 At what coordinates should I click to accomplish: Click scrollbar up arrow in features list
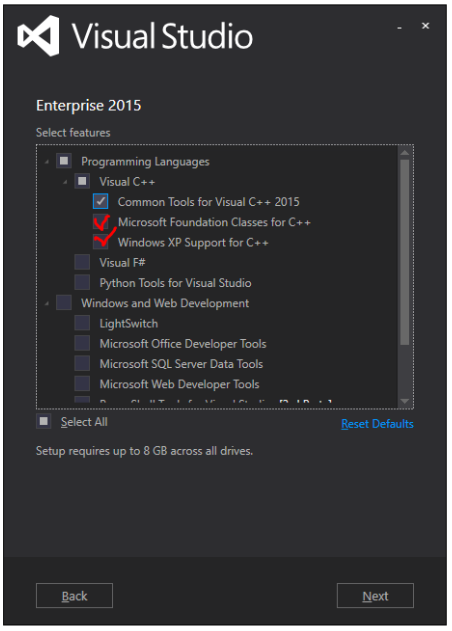(x=405, y=153)
